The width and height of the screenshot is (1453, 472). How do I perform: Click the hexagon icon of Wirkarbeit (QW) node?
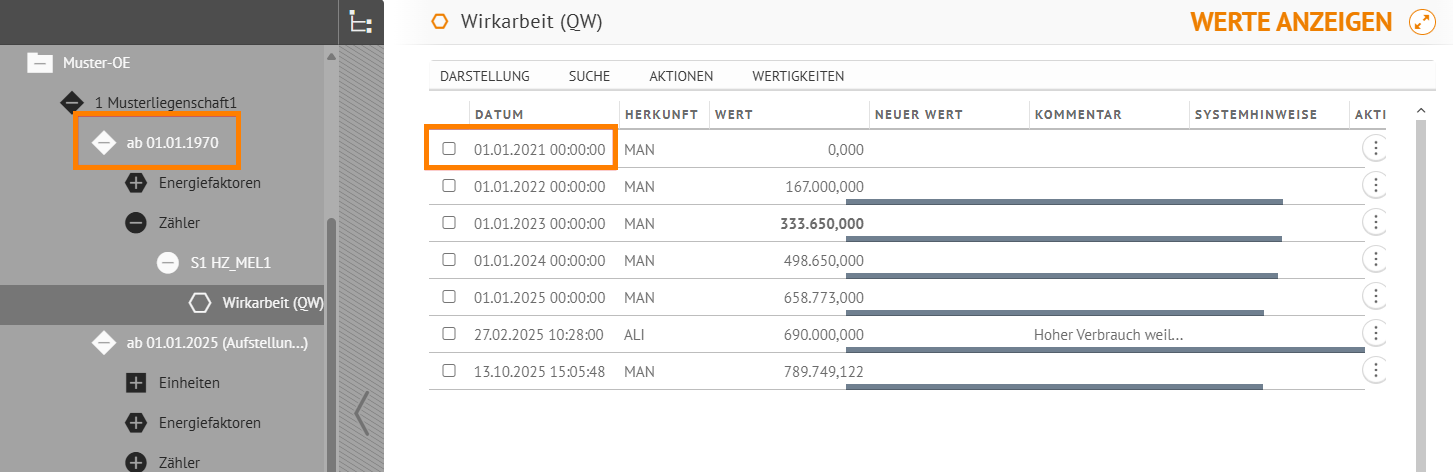point(200,302)
